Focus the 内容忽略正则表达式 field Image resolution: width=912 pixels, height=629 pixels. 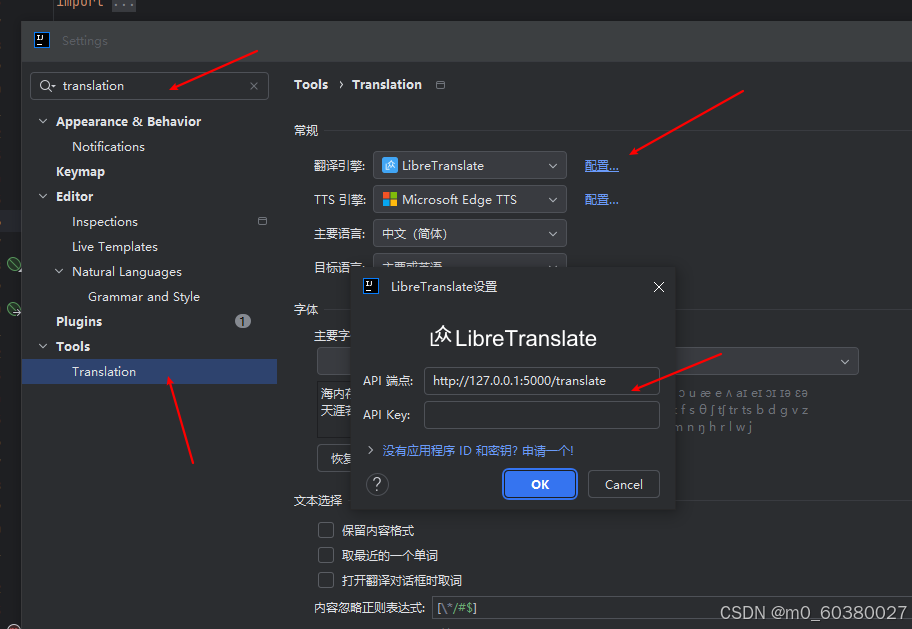click(672, 607)
